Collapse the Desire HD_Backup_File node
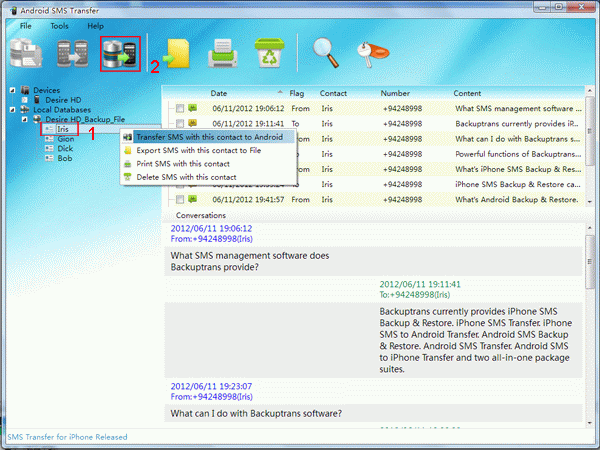Viewport: 600px width, 450px height. point(25,119)
